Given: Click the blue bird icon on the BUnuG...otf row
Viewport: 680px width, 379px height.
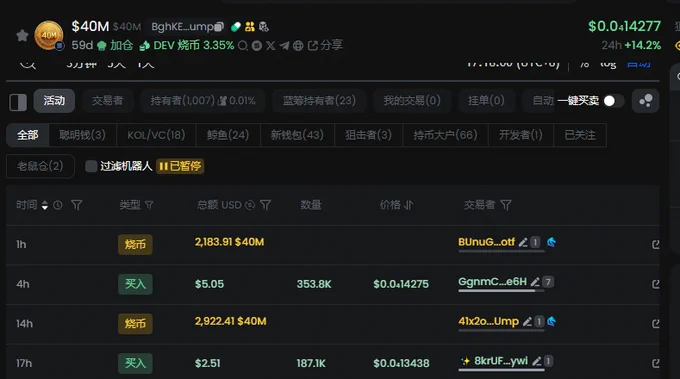Looking at the screenshot, I should coord(551,242).
